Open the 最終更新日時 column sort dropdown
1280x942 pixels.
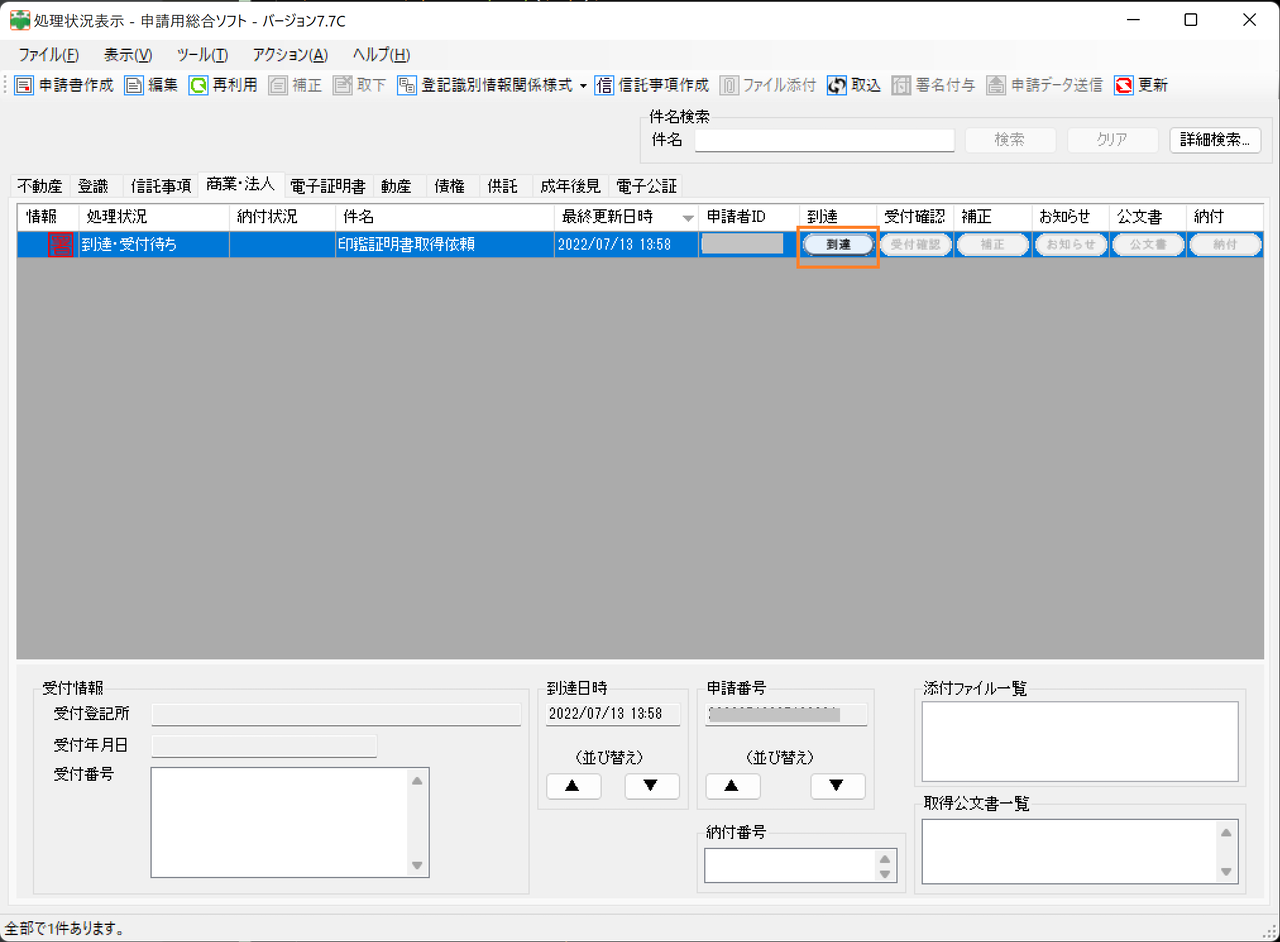(x=687, y=216)
